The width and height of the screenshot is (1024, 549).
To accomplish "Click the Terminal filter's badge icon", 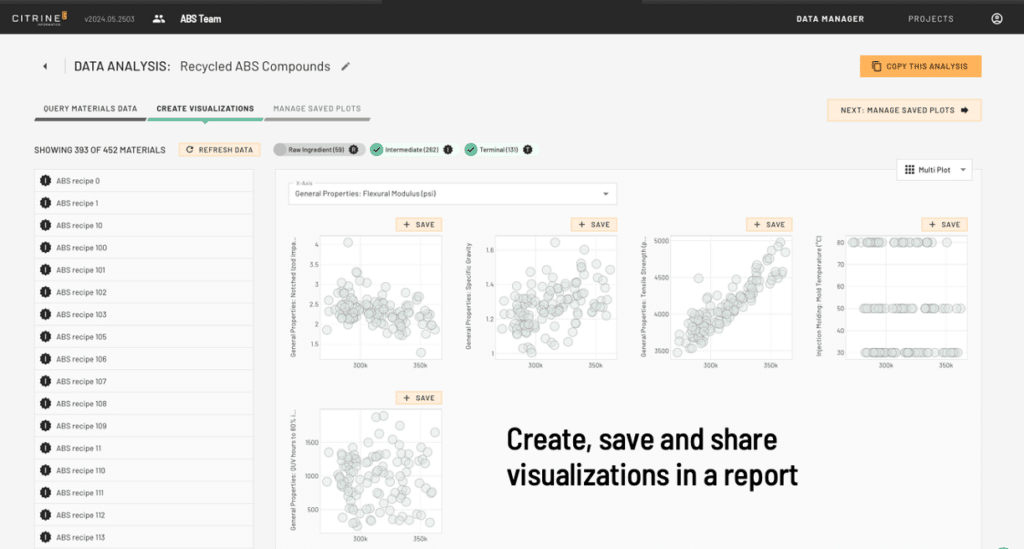I will [527, 150].
